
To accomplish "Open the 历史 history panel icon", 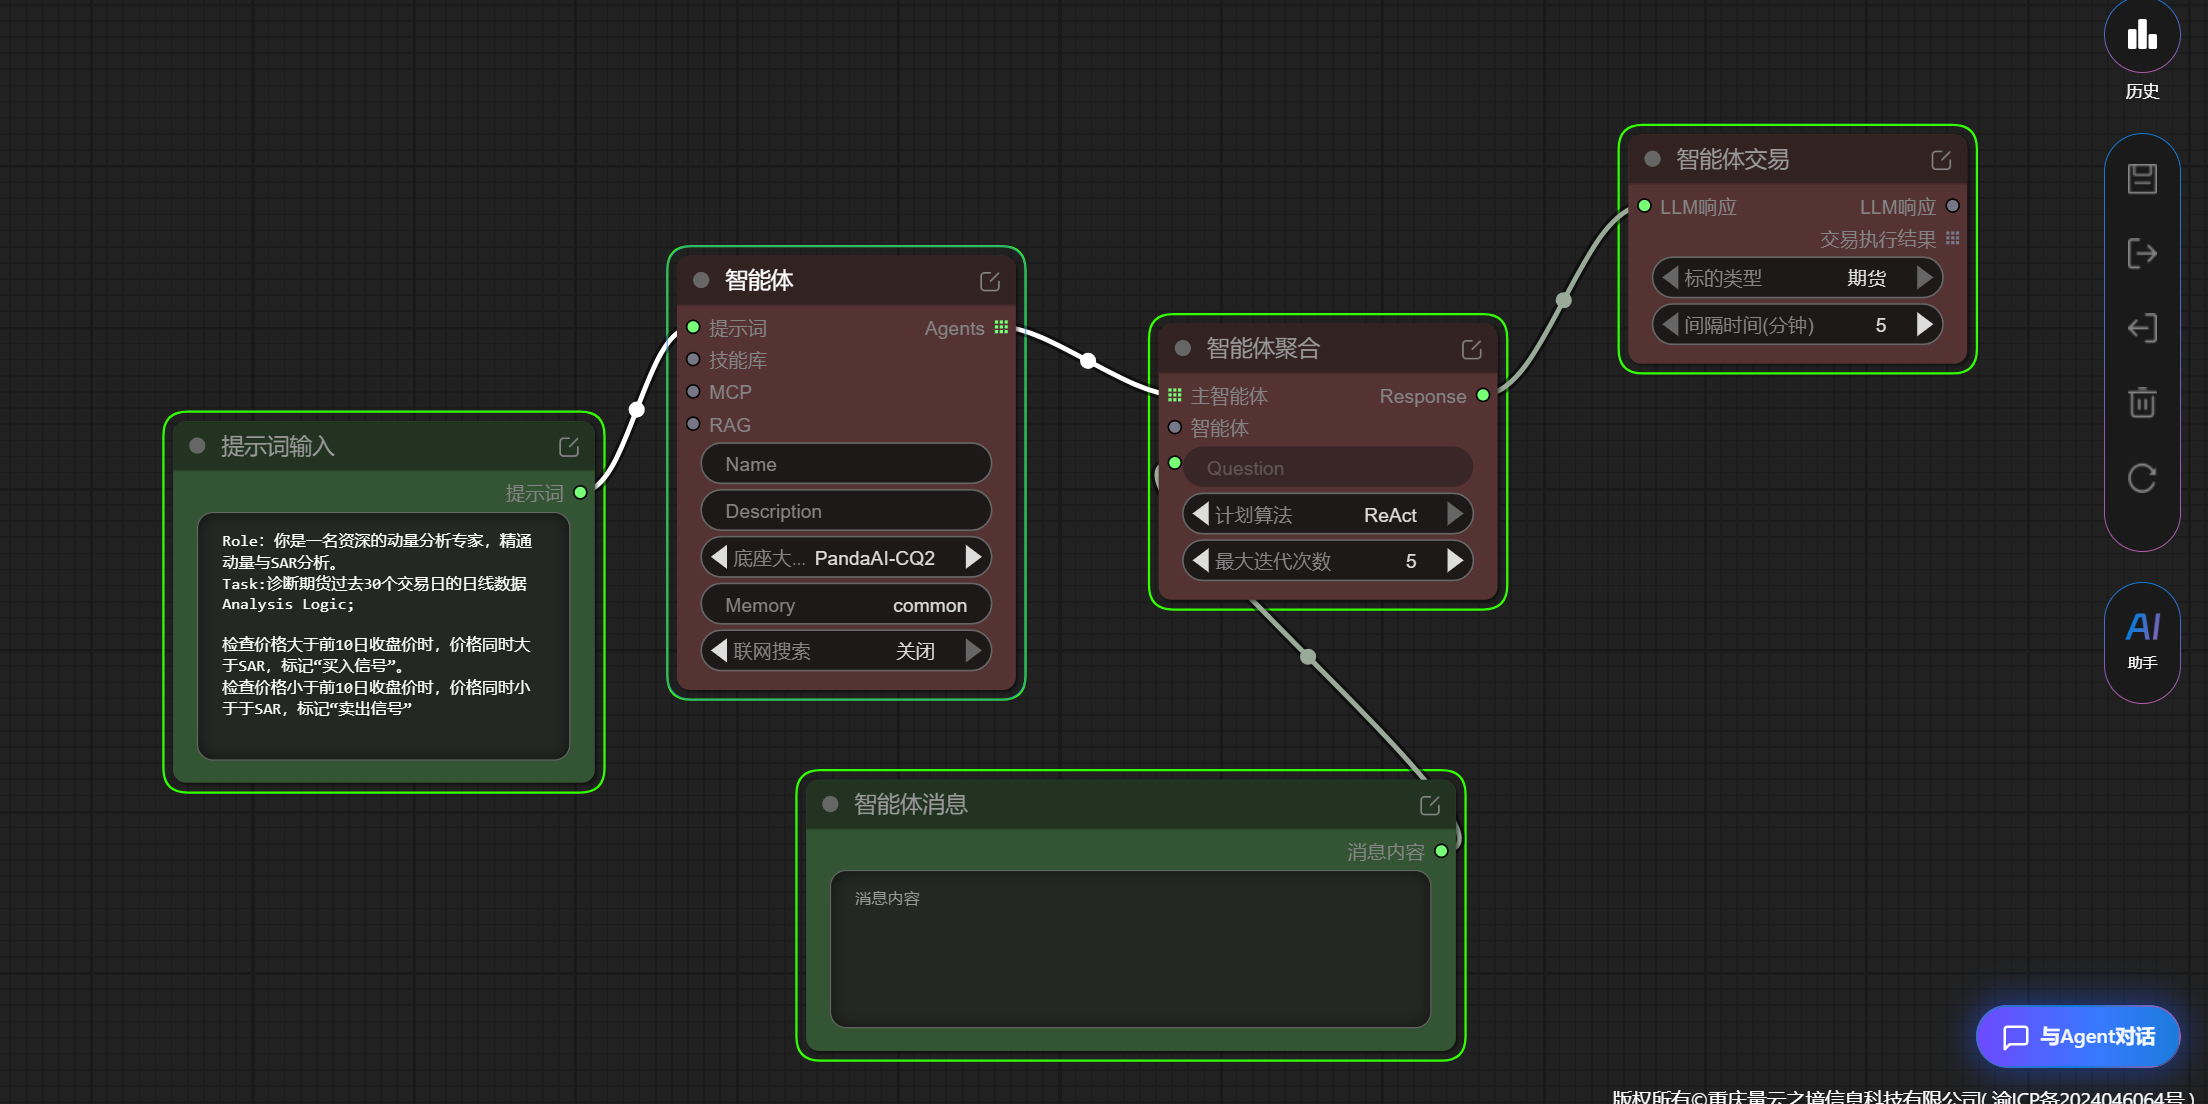I will point(2141,36).
